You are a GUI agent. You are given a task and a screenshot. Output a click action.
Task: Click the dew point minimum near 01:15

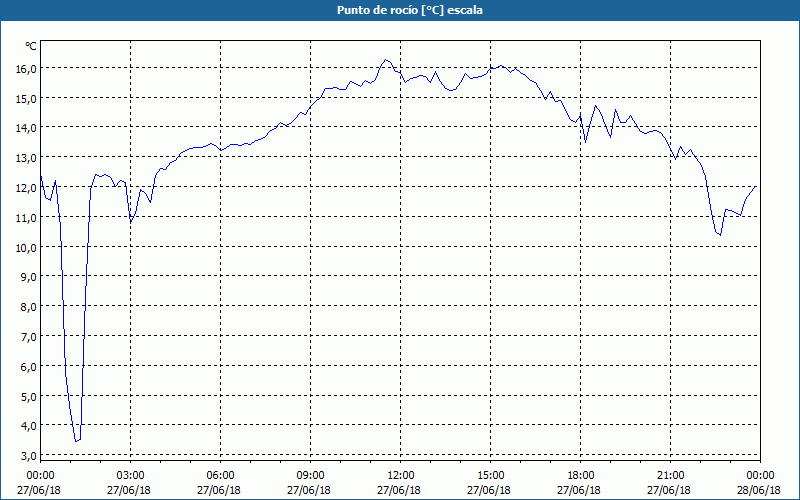(76, 441)
